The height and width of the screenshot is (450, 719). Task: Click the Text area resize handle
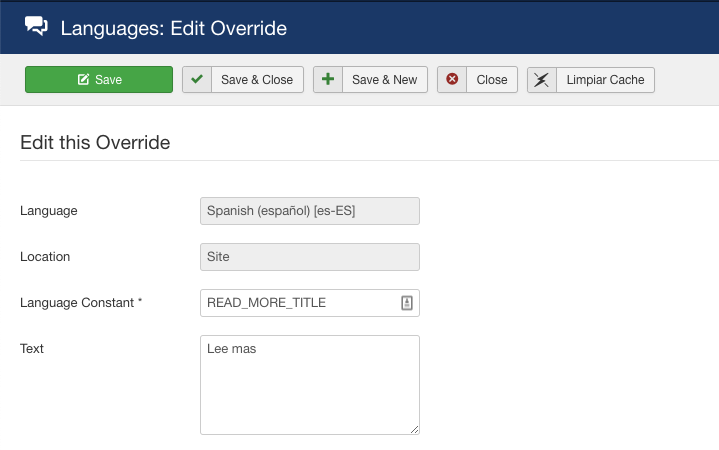pyautogui.click(x=414, y=429)
